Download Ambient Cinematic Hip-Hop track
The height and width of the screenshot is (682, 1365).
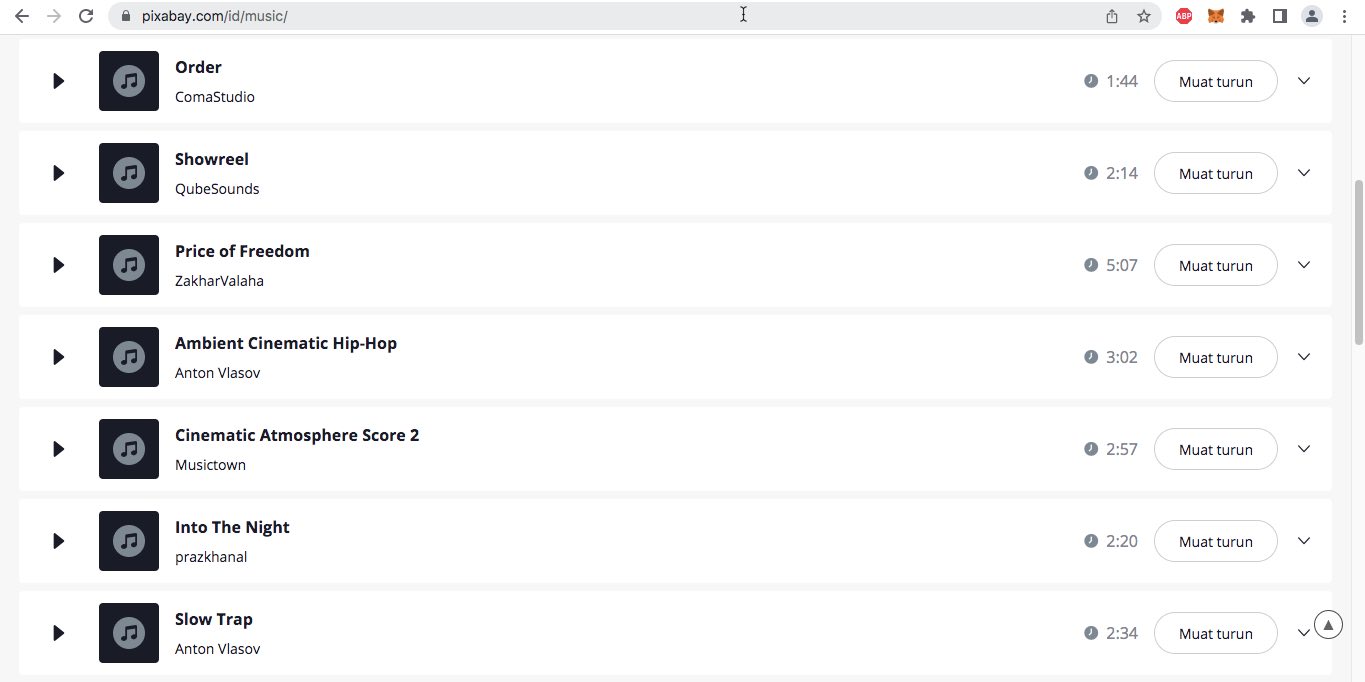(1216, 357)
